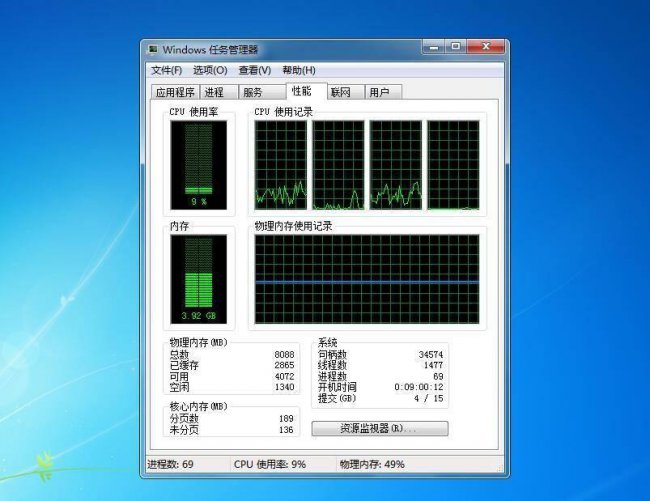Image resolution: width=650 pixels, height=501 pixels.
Task: Click the 空闲 value 1340
Action: click(284, 387)
